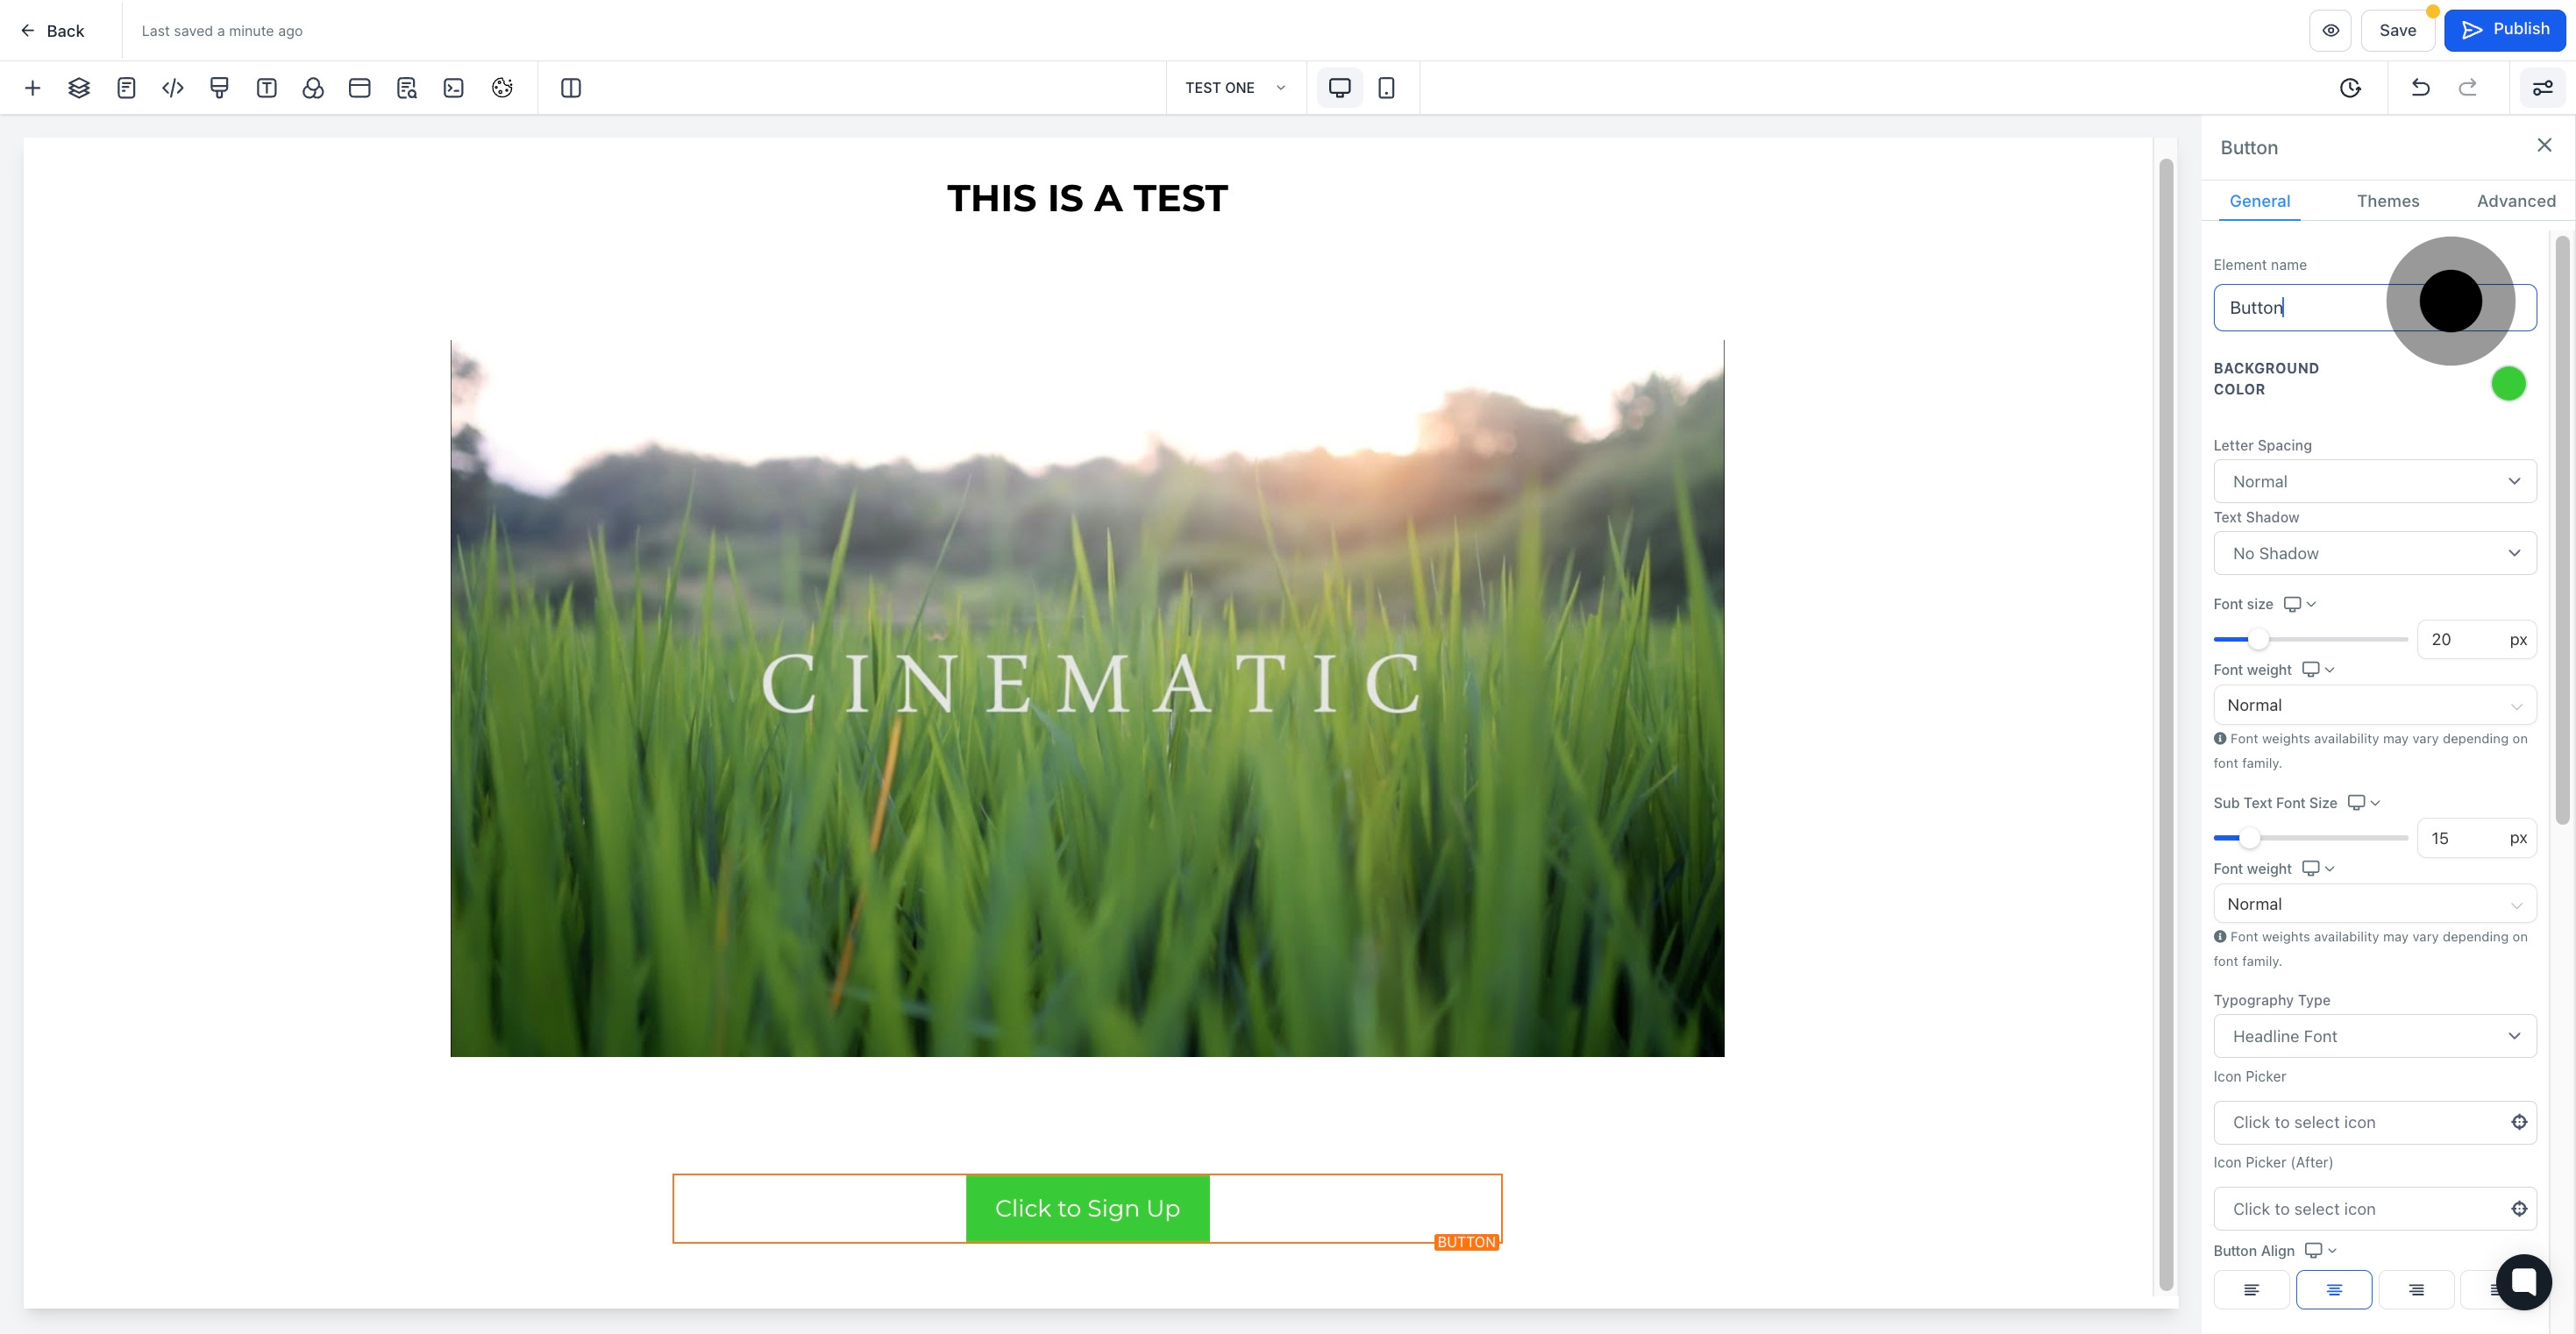2576x1334 pixels.
Task: Switch to the Themes tab
Action: pos(2387,201)
